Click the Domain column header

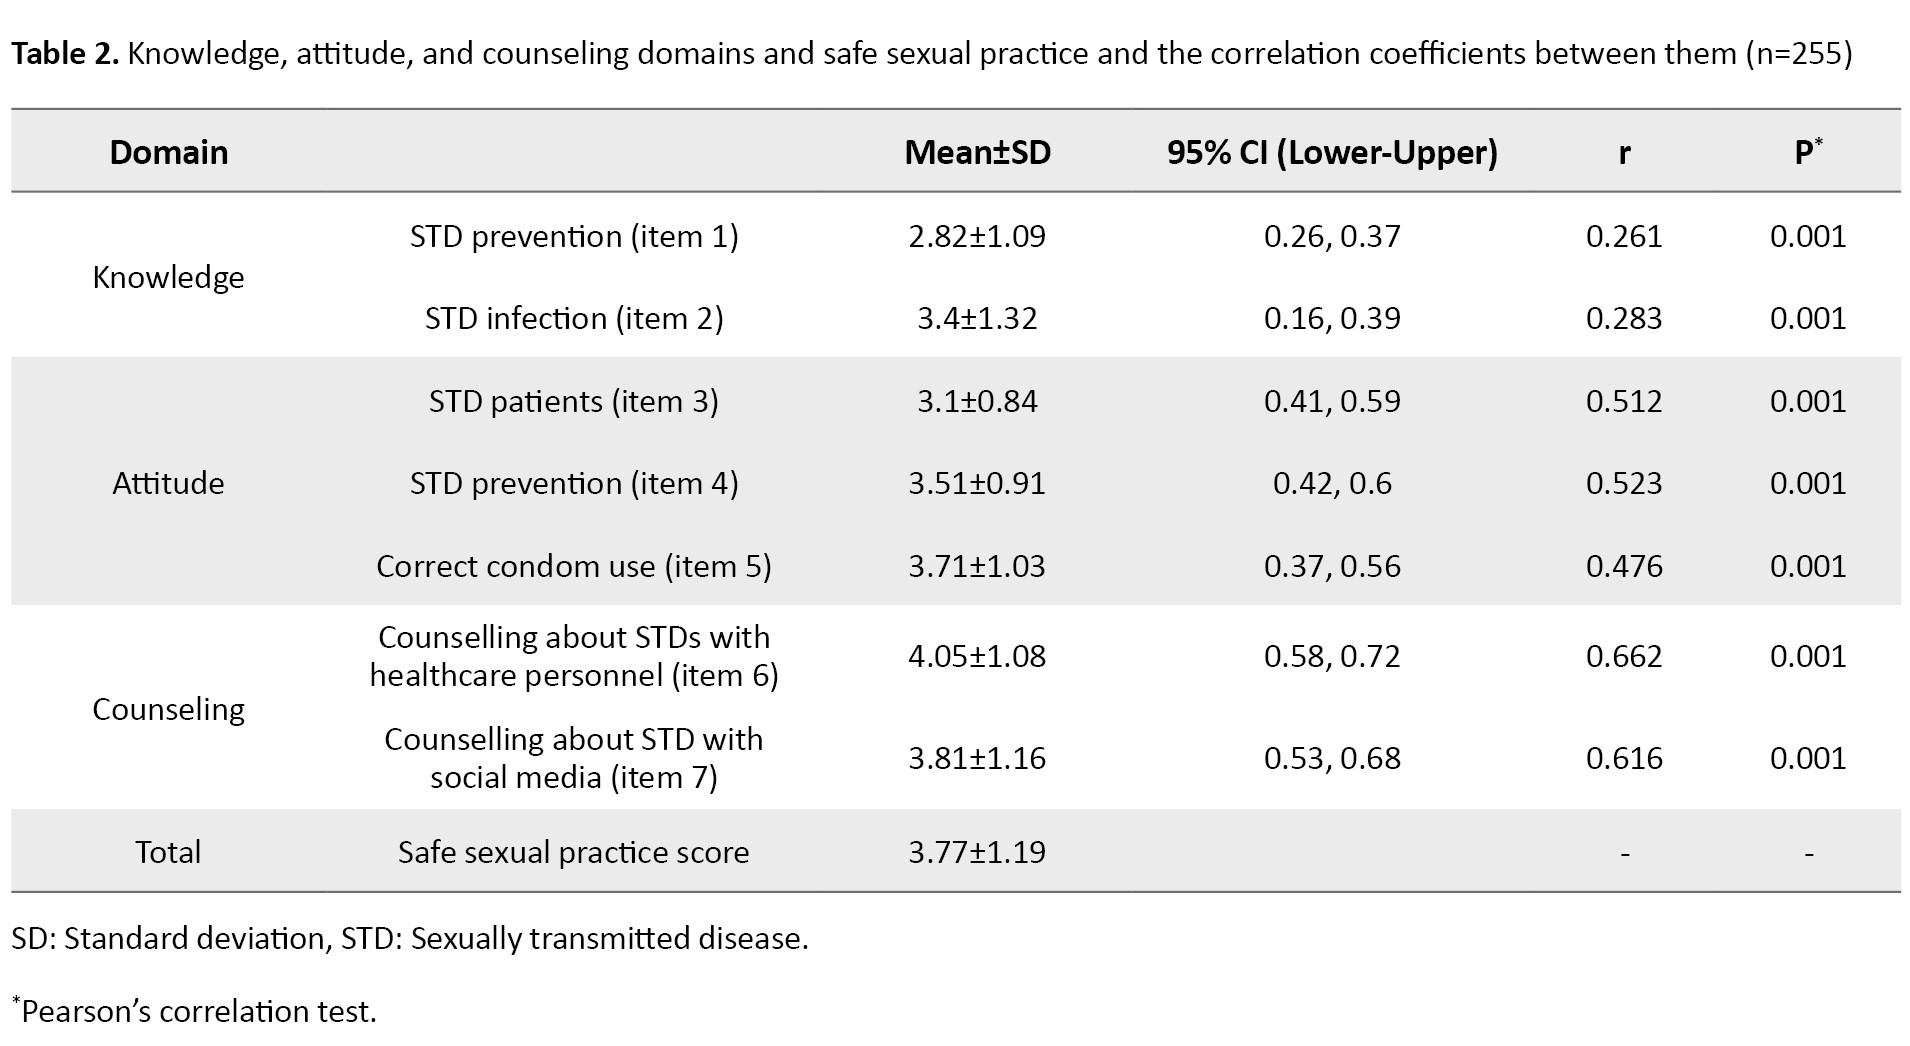168,152
